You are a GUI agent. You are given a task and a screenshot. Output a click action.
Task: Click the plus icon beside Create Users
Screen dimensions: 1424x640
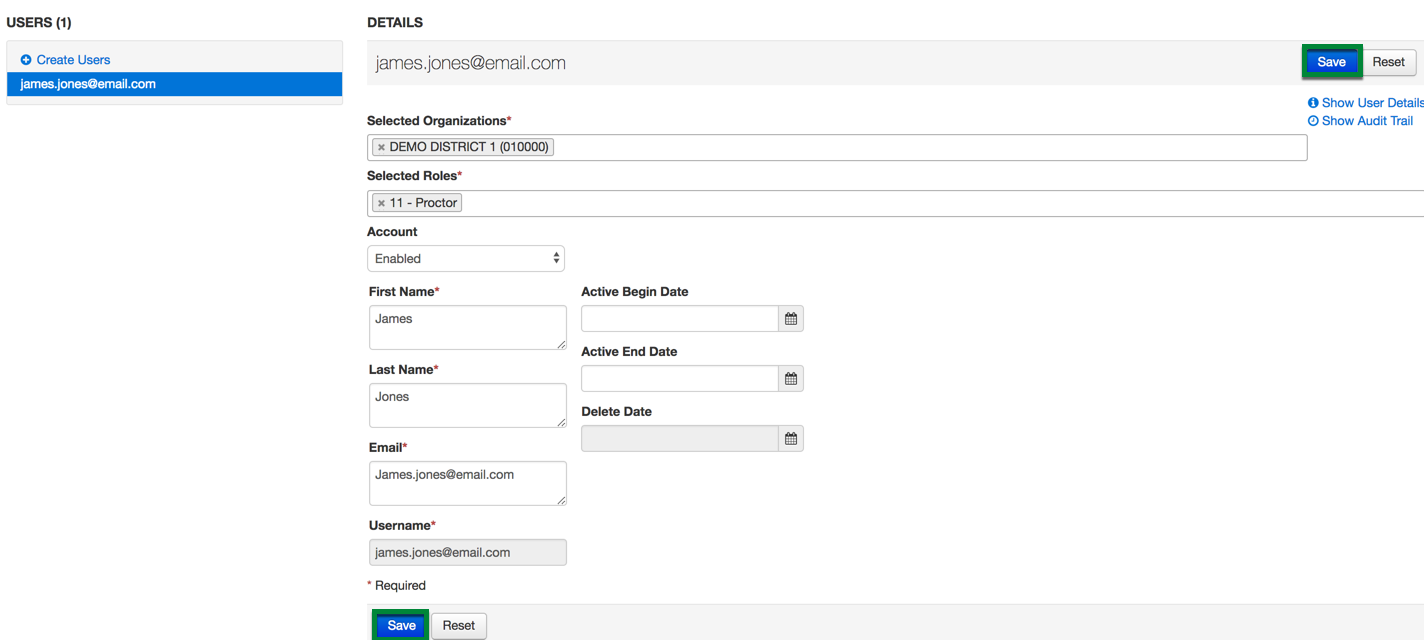26,60
